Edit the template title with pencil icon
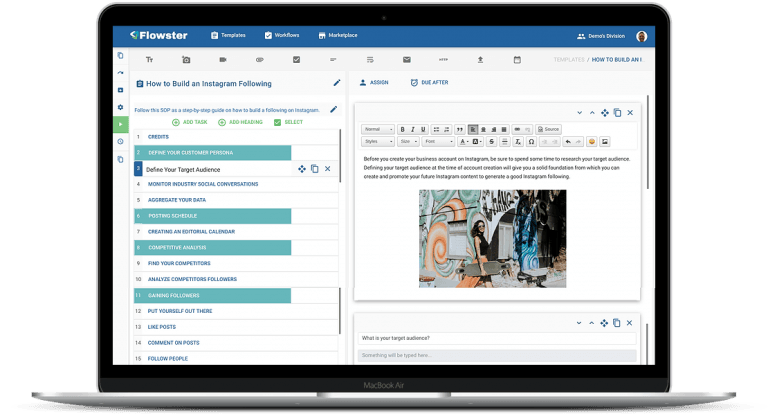Image resolution: width=768 pixels, height=414 pixels. pyautogui.click(x=336, y=83)
